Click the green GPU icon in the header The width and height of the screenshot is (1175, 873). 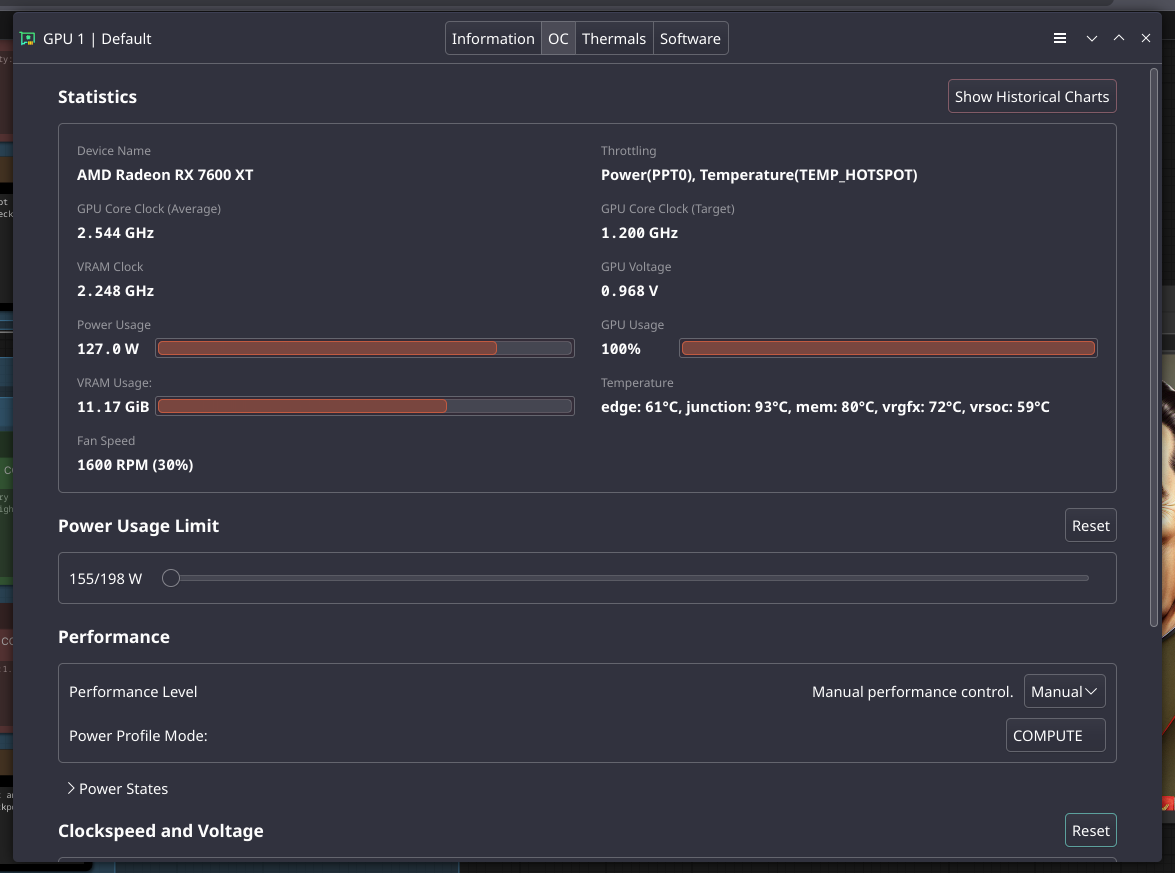click(28, 39)
